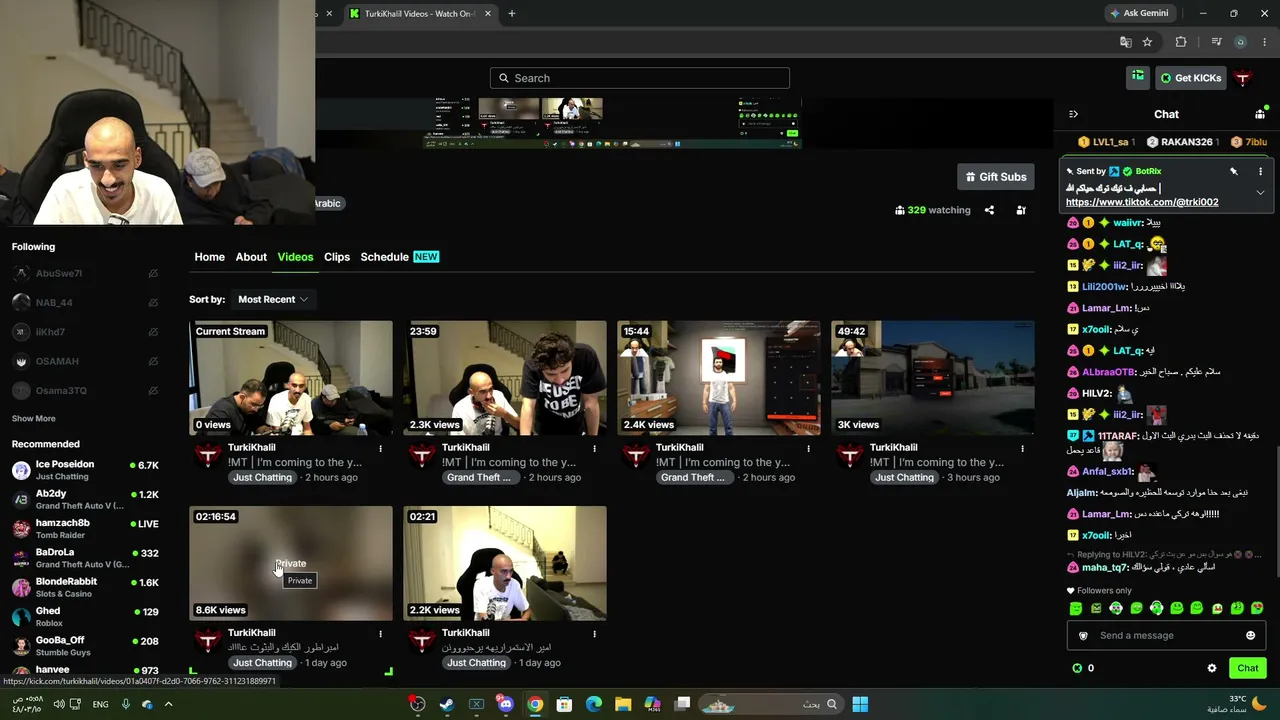Show hidden system tray icons chevron
The height and width of the screenshot is (720, 1280).
[x=169, y=705]
